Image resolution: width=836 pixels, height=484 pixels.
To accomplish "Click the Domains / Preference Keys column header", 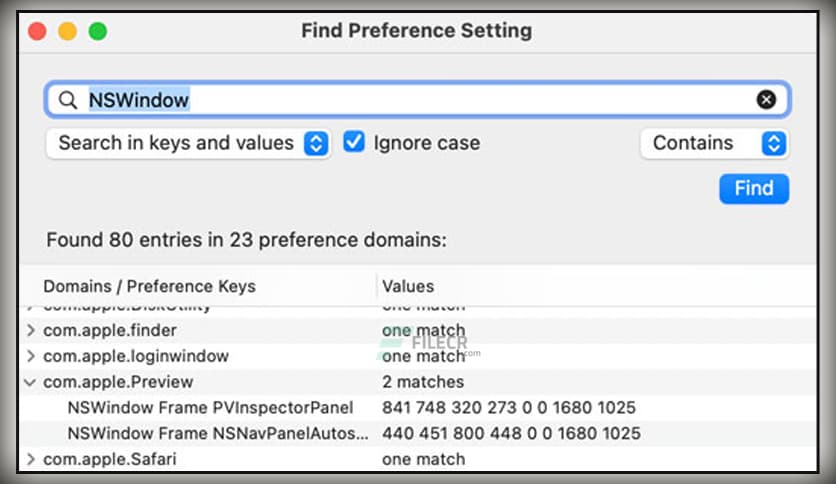I will tap(149, 286).
